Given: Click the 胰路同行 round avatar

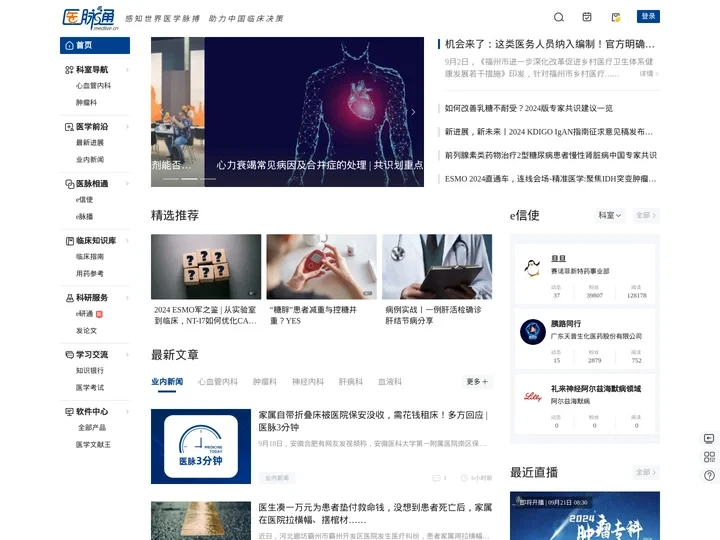Looking at the screenshot, I should tap(533, 332).
